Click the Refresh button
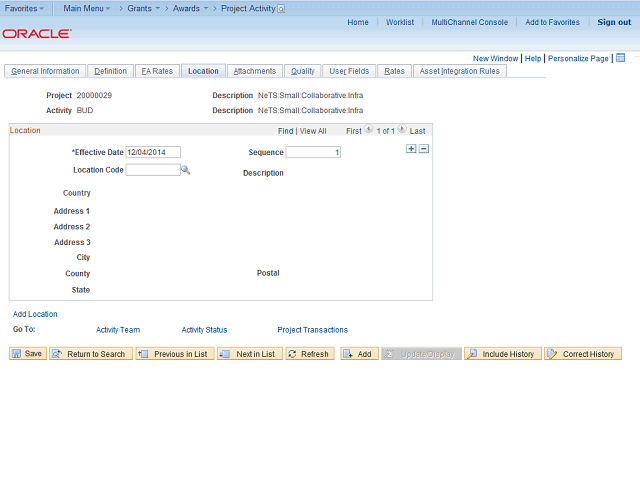This screenshot has width=640, height=480. (310, 353)
